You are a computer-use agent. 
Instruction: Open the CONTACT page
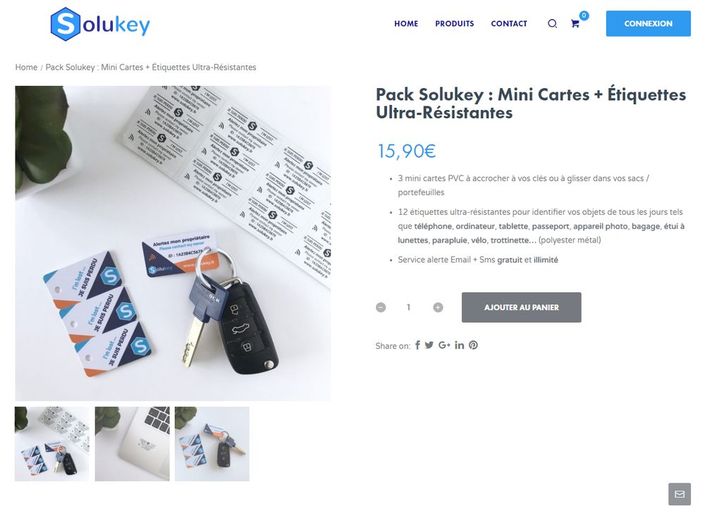[x=509, y=24]
